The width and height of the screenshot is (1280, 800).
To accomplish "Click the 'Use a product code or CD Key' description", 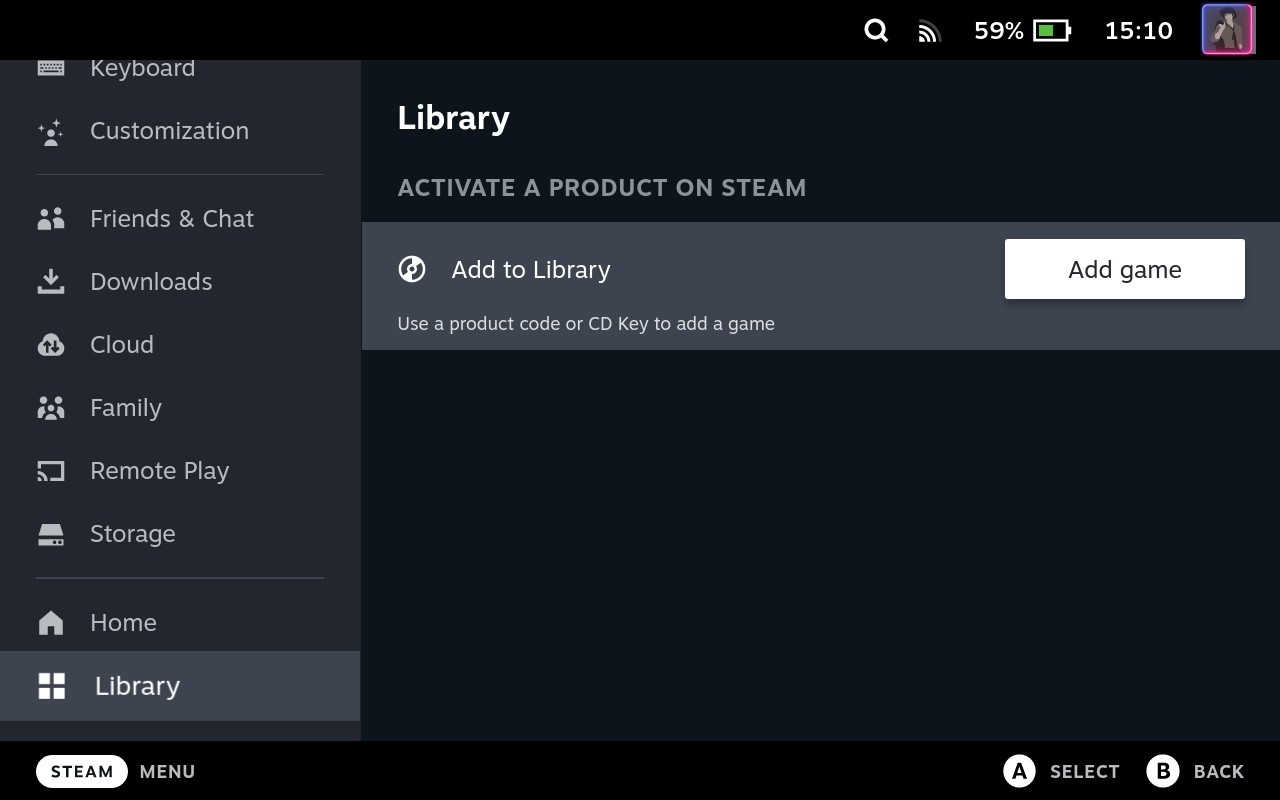I will (x=586, y=324).
